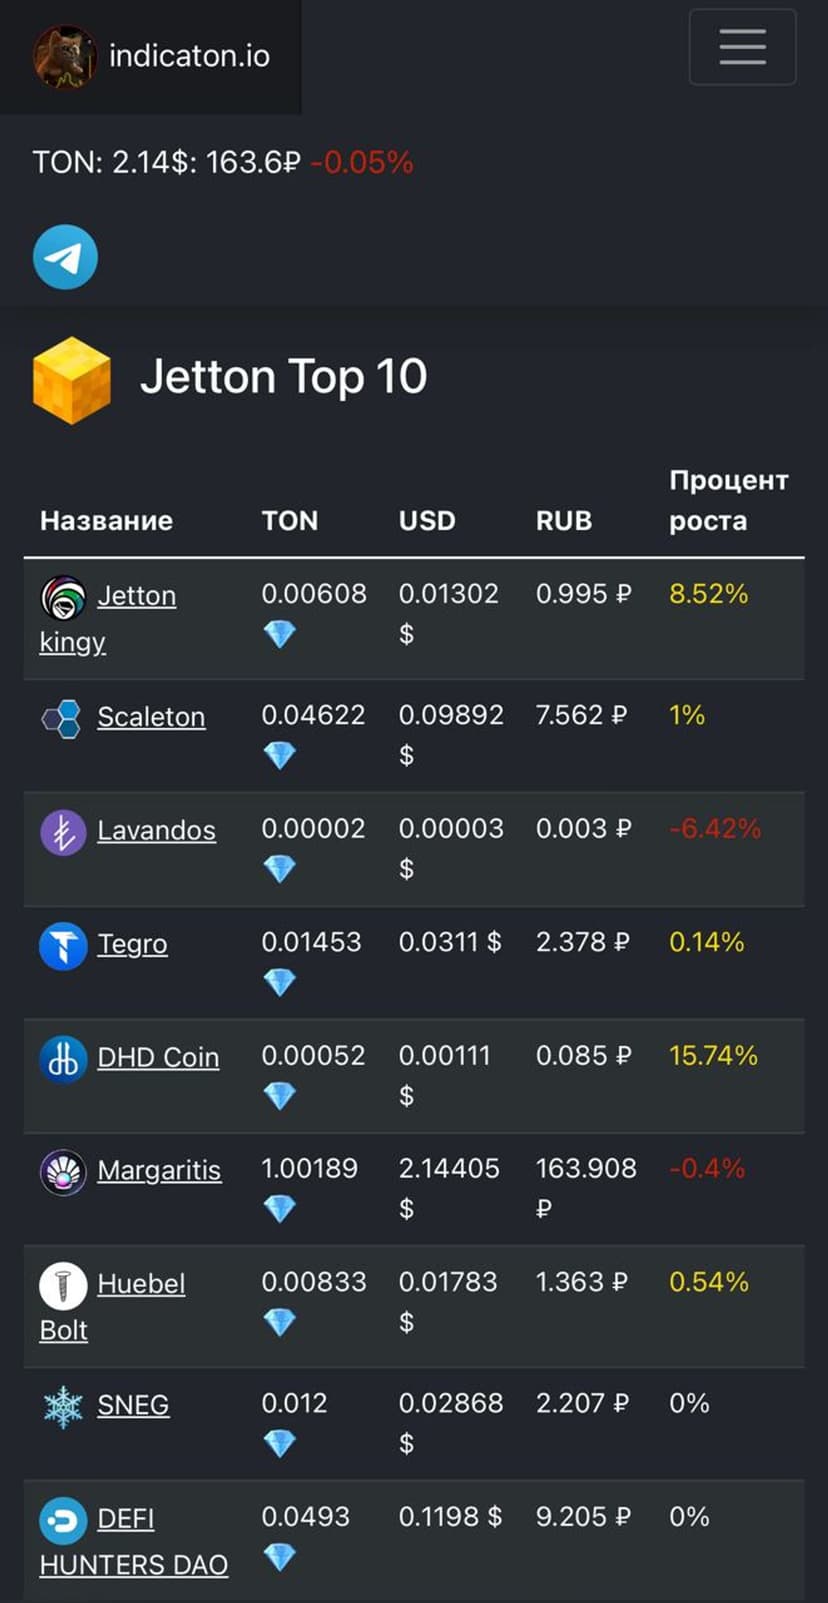The height and width of the screenshot is (1603, 828).
Task: Click the Huebel Bolt screw icon
Action: coord(63,1285)
